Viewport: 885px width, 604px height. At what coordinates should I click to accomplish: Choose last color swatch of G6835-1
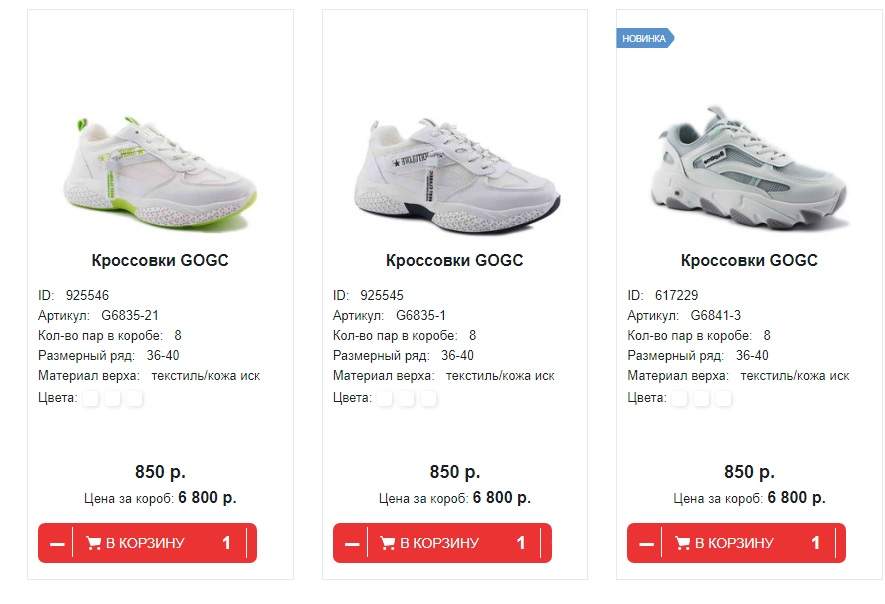point(430,399)
